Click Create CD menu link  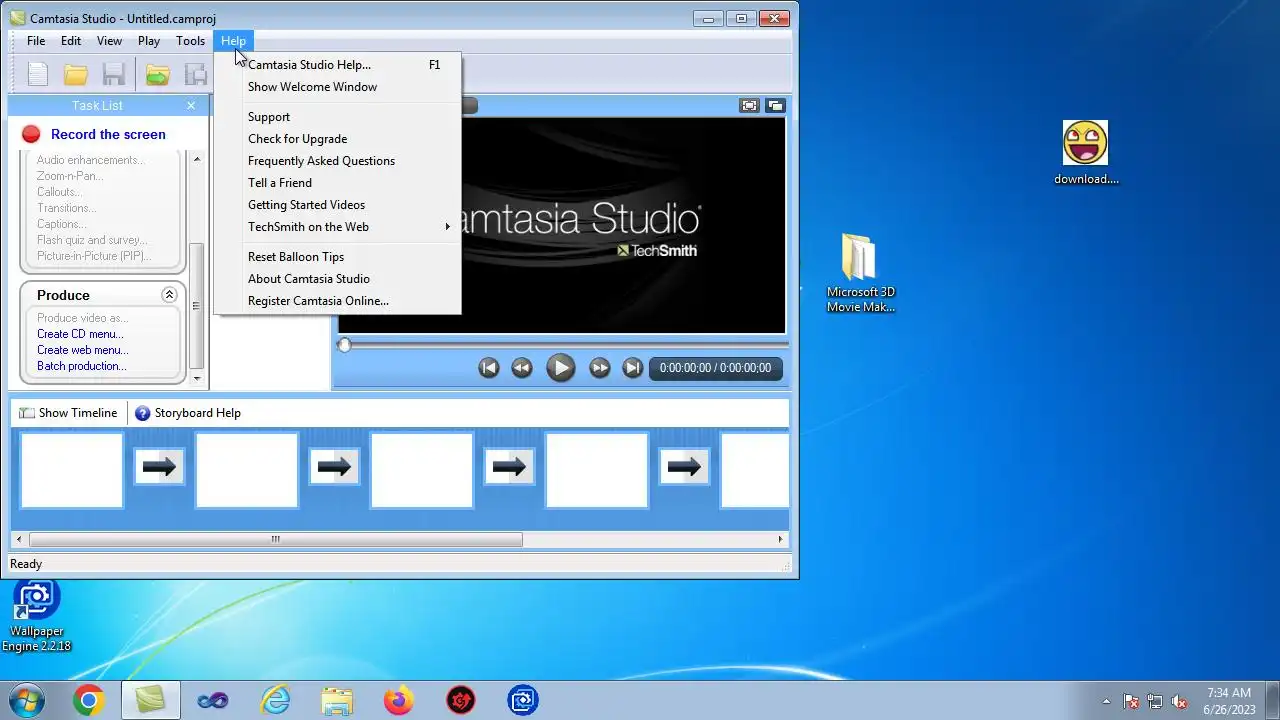(x=80, y=334)
